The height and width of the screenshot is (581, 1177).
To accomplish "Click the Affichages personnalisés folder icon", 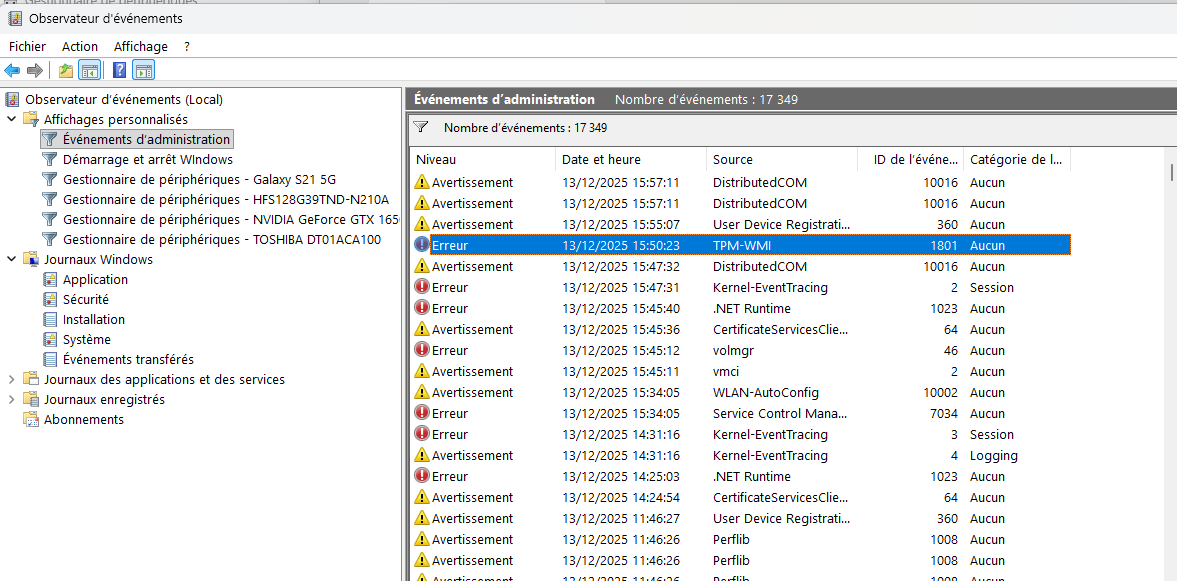I will coord(31,119).
